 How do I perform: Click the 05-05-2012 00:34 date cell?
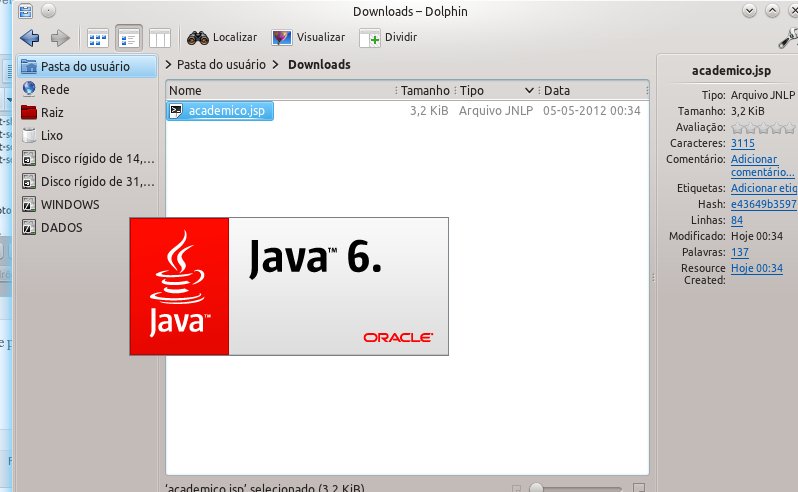click(591, 111)
